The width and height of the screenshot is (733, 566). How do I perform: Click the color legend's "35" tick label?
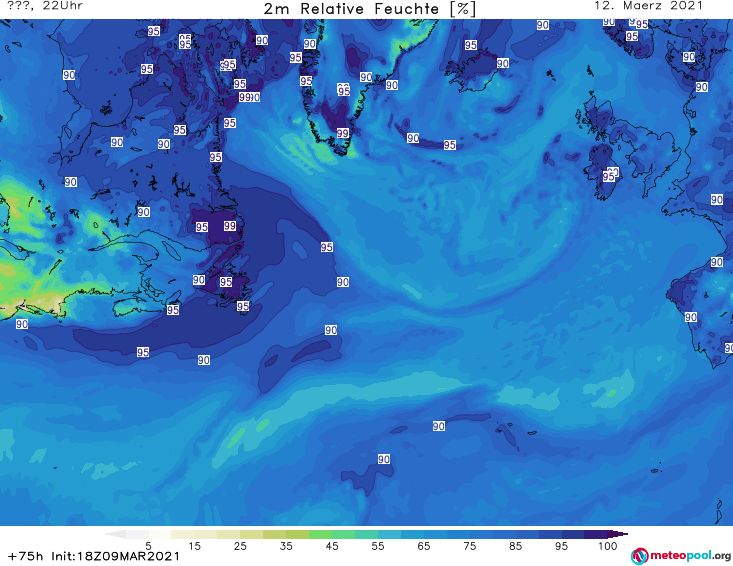(286, 546)
